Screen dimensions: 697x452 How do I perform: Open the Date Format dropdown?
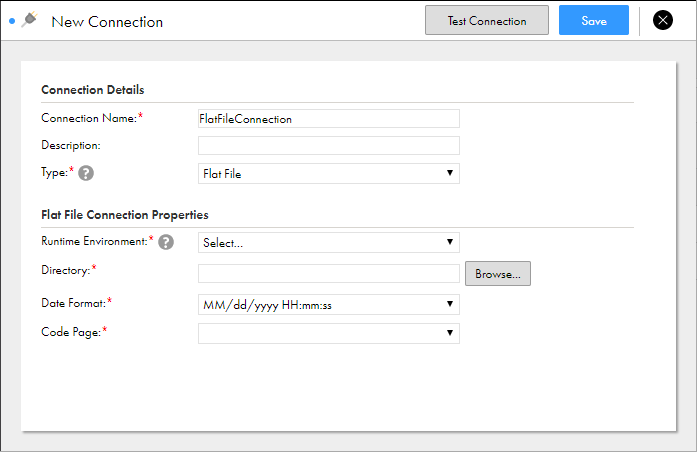point(328,304)
